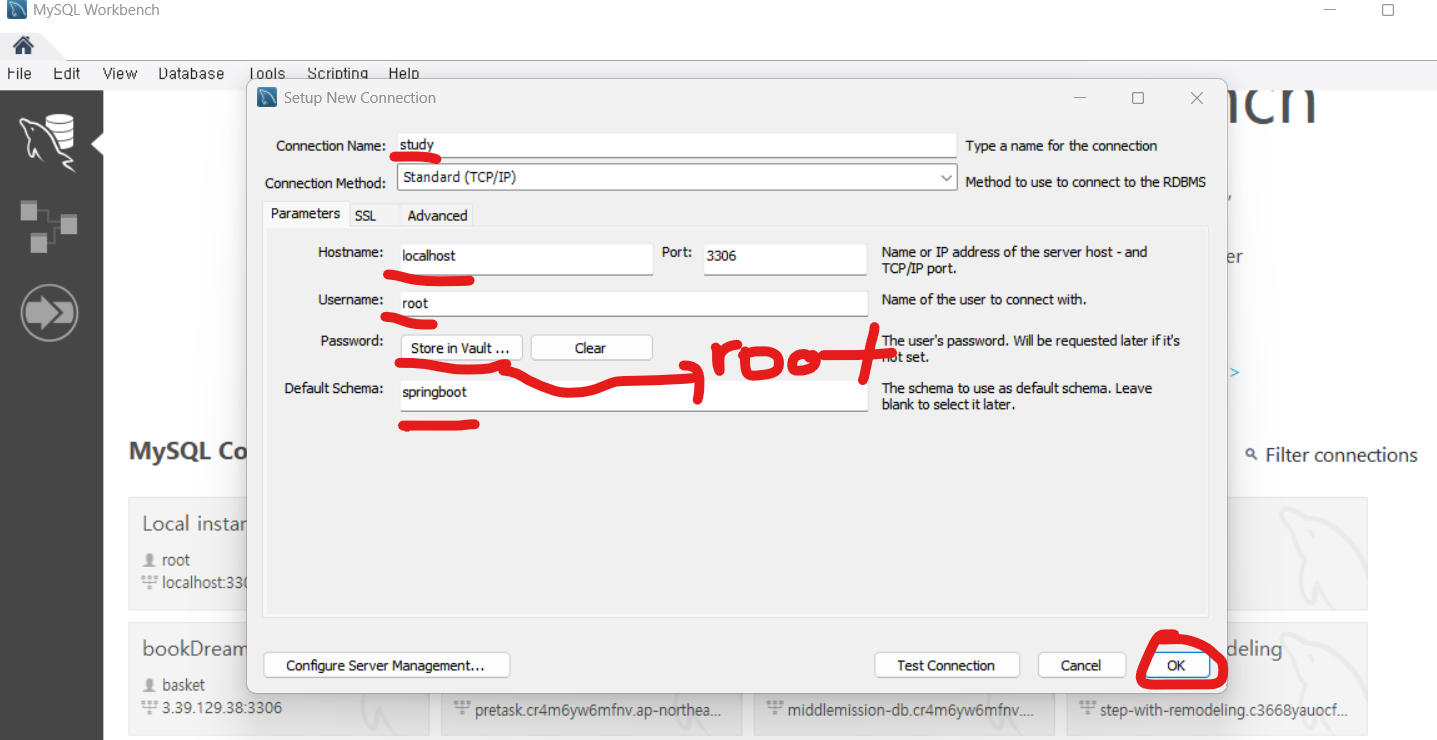This screenshot has height=740, width=1437.
Task: Switch to the Advanced tab
Action: (x=437, y=215)
